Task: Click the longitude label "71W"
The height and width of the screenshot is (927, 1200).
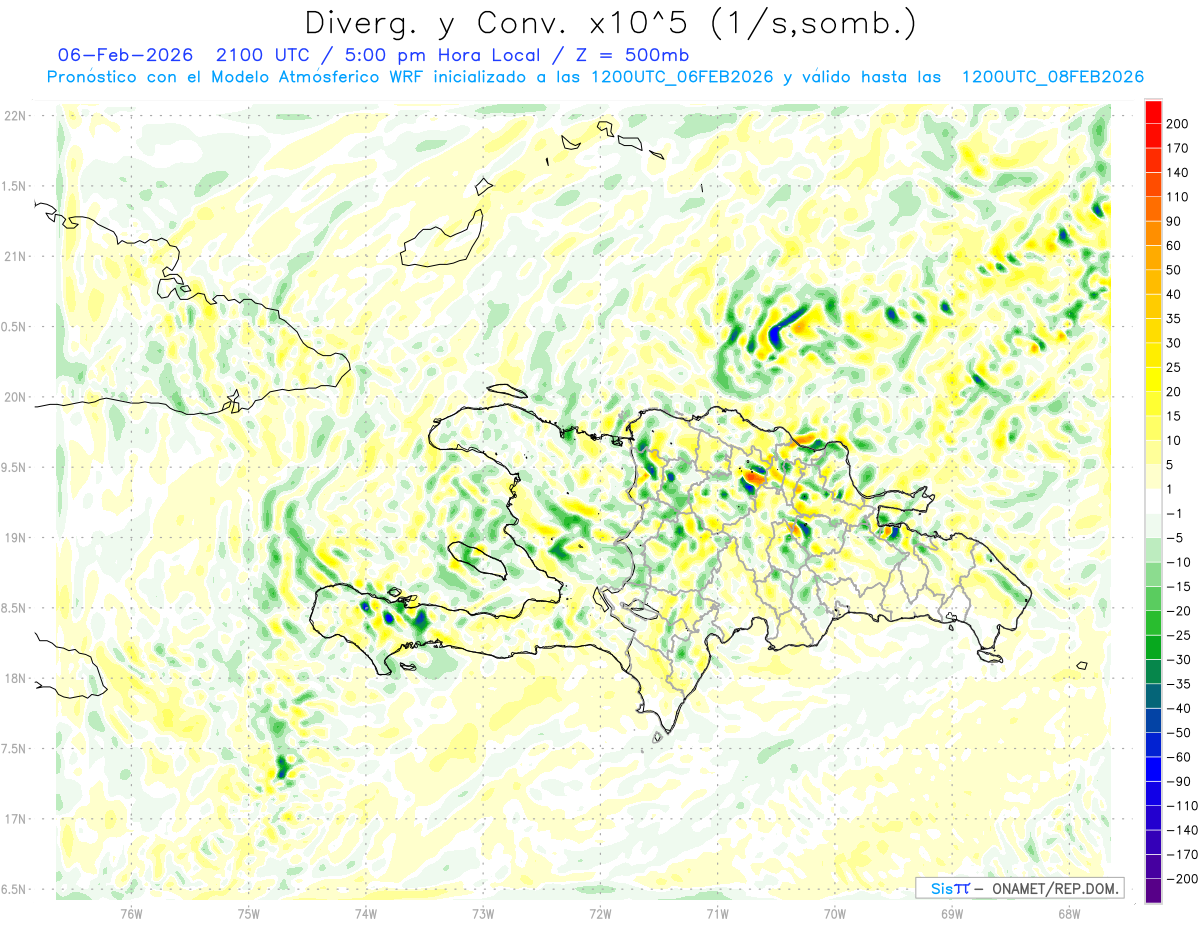Action: click(717, 914)
